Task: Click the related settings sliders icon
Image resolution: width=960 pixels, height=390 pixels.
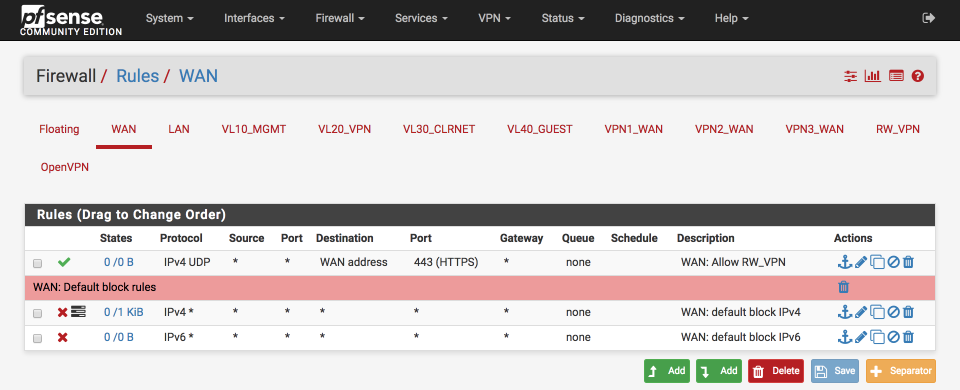Action: (850, 77)
